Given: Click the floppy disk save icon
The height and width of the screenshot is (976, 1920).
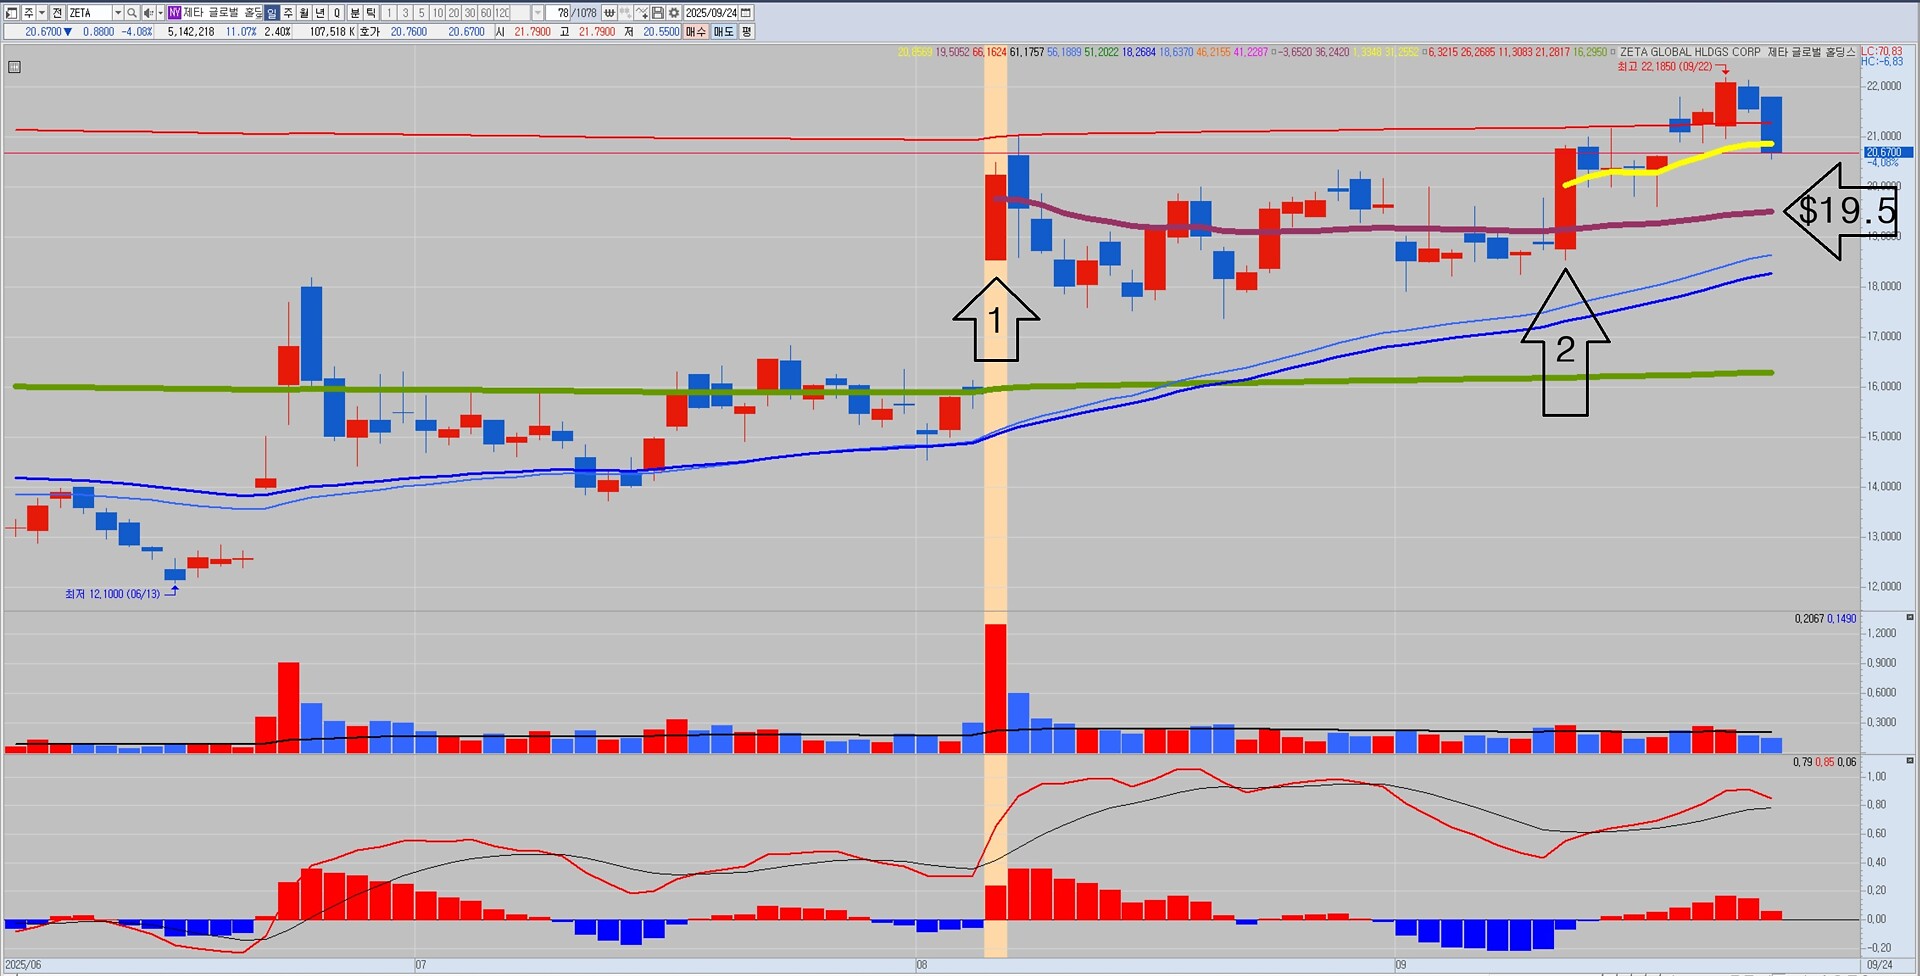Looking at the screenshot, I should click(657, 13).
